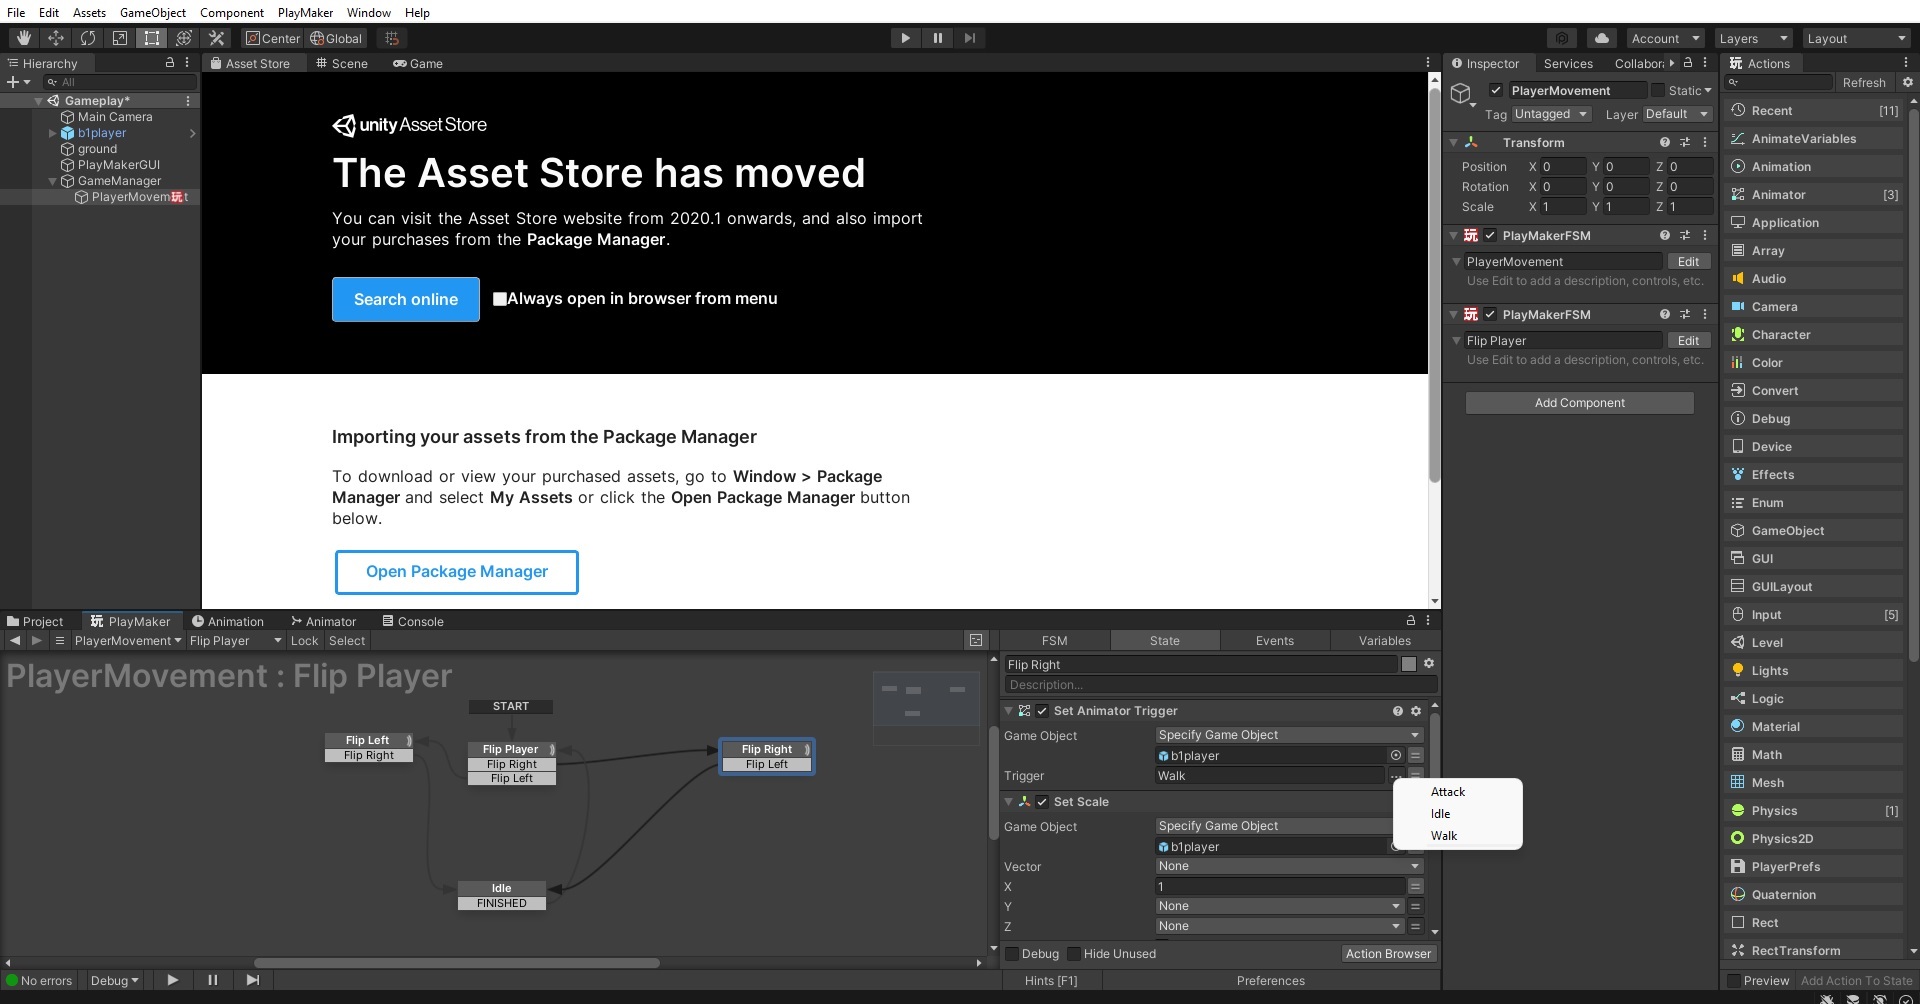Screen dimensions: 1928x1004
Task: Click Refresh in Actions panel
Action: (x=1864, y=82)
